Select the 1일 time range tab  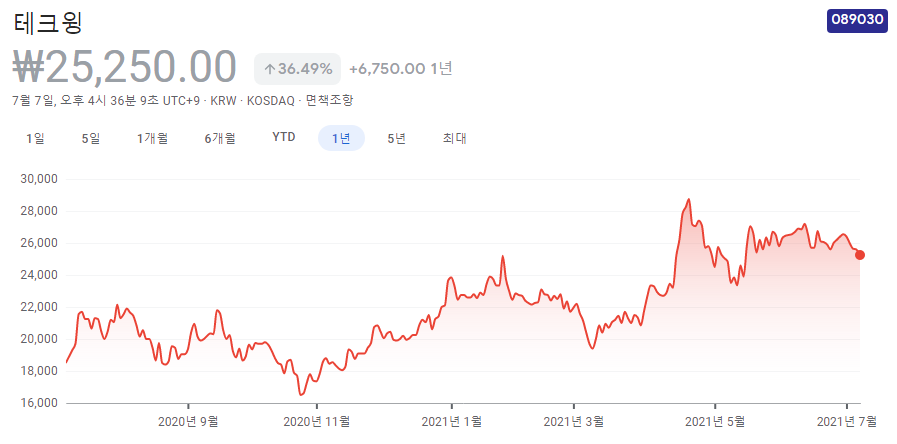click(35, 138)
